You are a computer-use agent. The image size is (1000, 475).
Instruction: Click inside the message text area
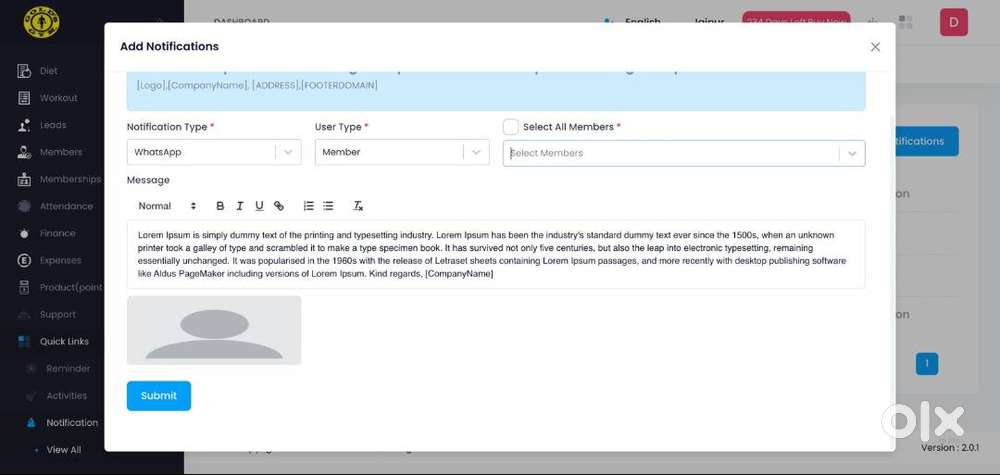click(x=495, y=254)
